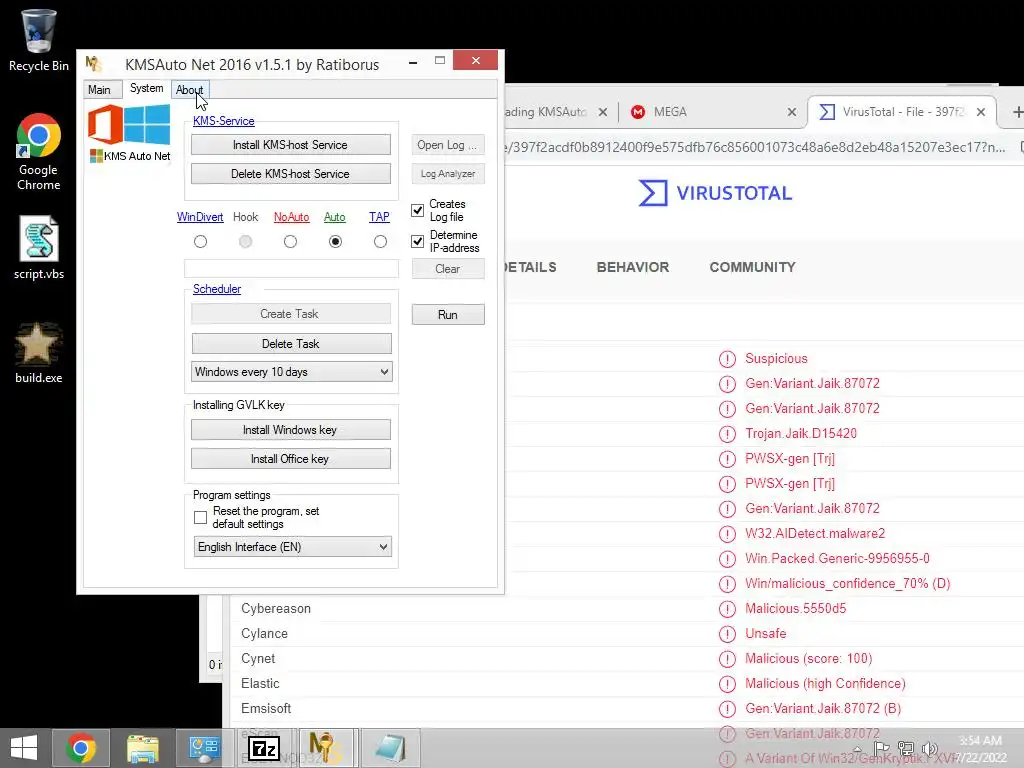
Task: Click the VirusTotal logo in the browser
Action: click(715, 193)
